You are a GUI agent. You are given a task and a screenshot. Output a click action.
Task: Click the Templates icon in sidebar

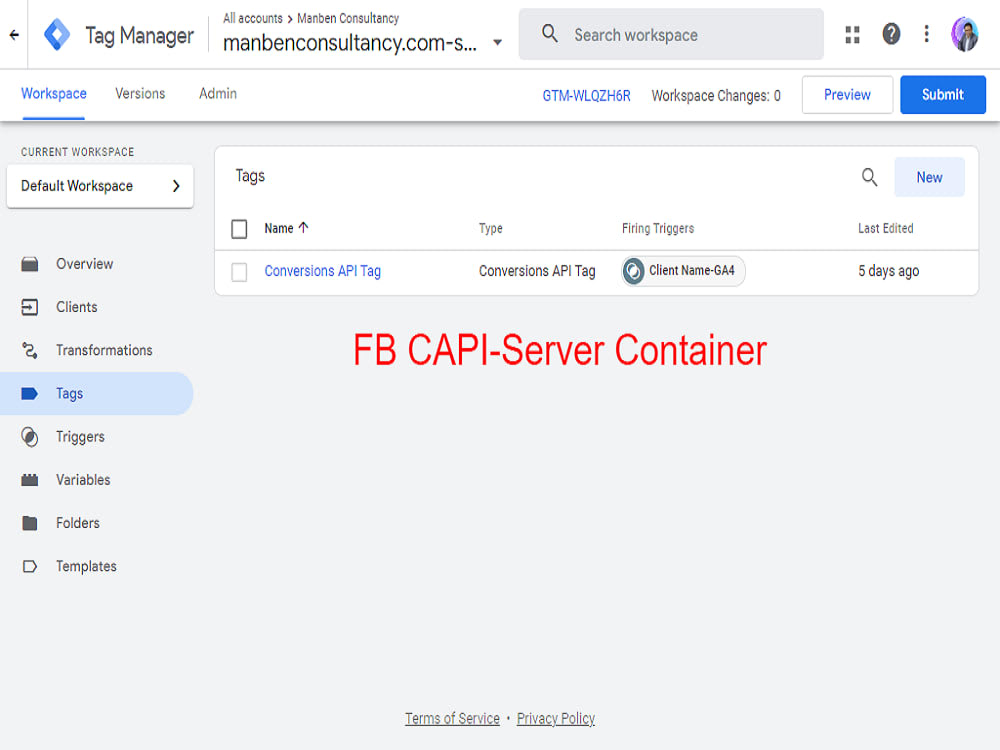click(x=29, y=566)
